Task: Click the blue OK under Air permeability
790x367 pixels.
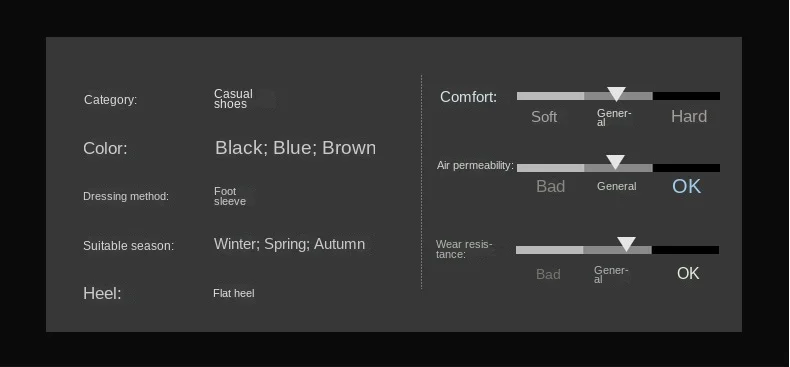Action: [686, 187]
